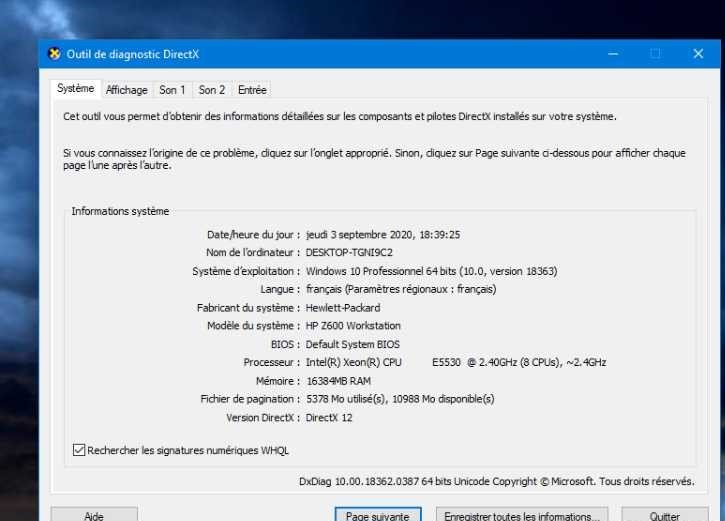The width and height of the screenshot is (725, 521).
Task: Click the Page suivante button
Action: point(378,515)
